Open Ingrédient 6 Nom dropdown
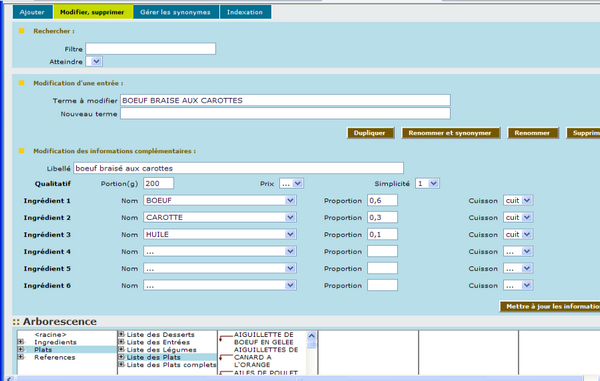The width and height of the screenshot is (600, 381). pyautogui.click(x=220, y=285)
